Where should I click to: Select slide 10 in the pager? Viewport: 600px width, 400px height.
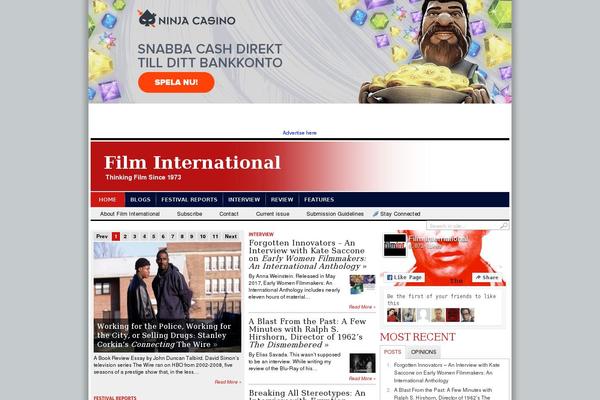click(x=203, y=236)
